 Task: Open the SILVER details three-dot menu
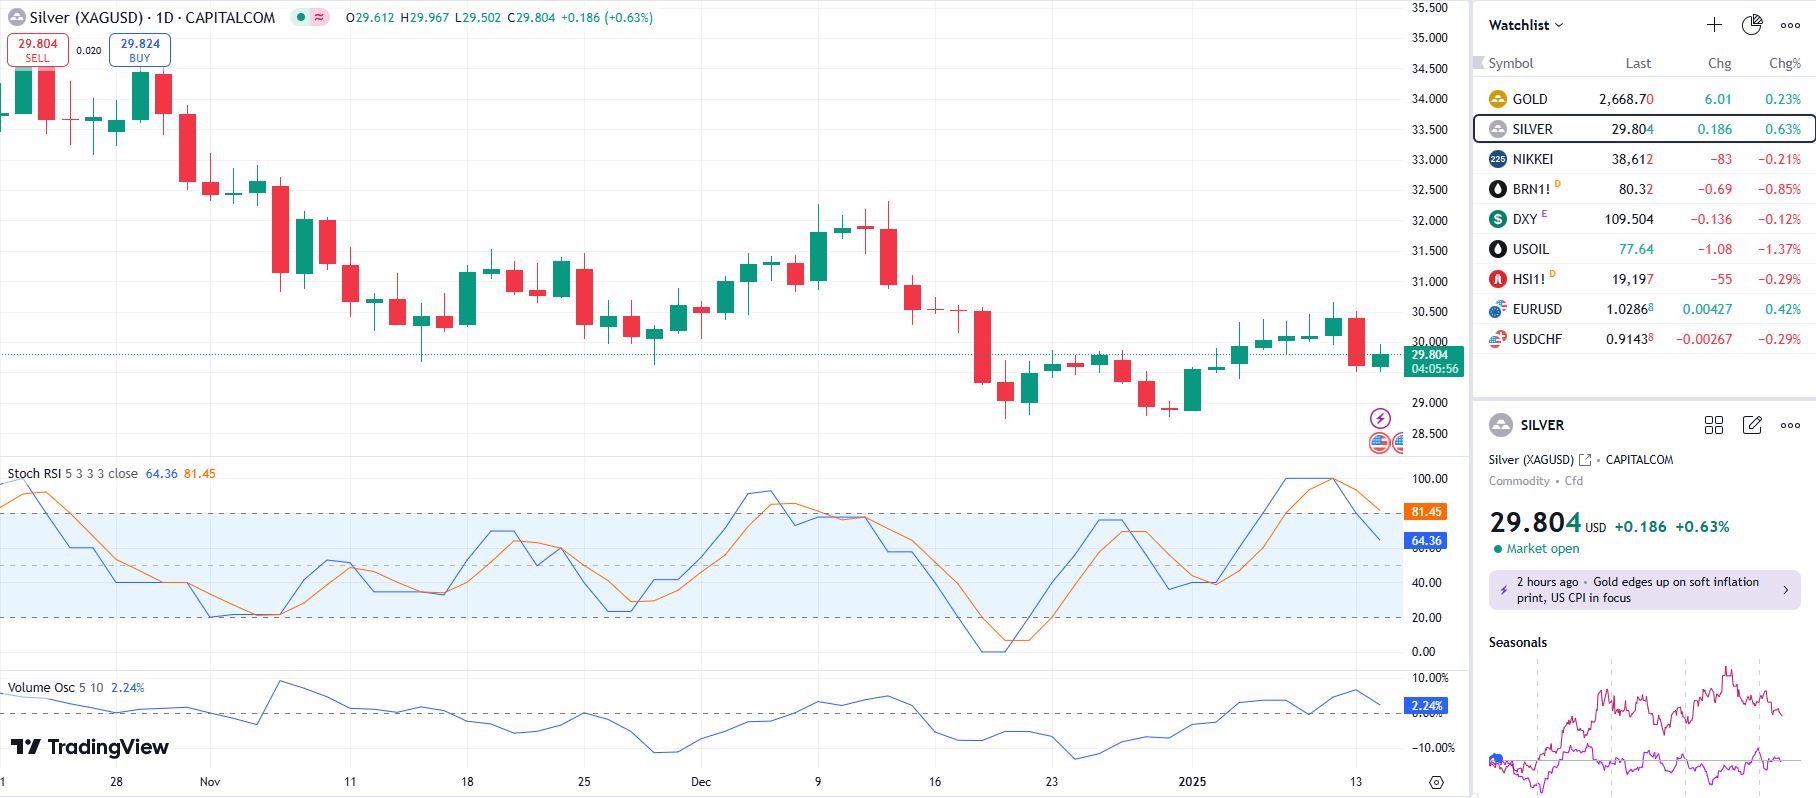[1790, 425]
